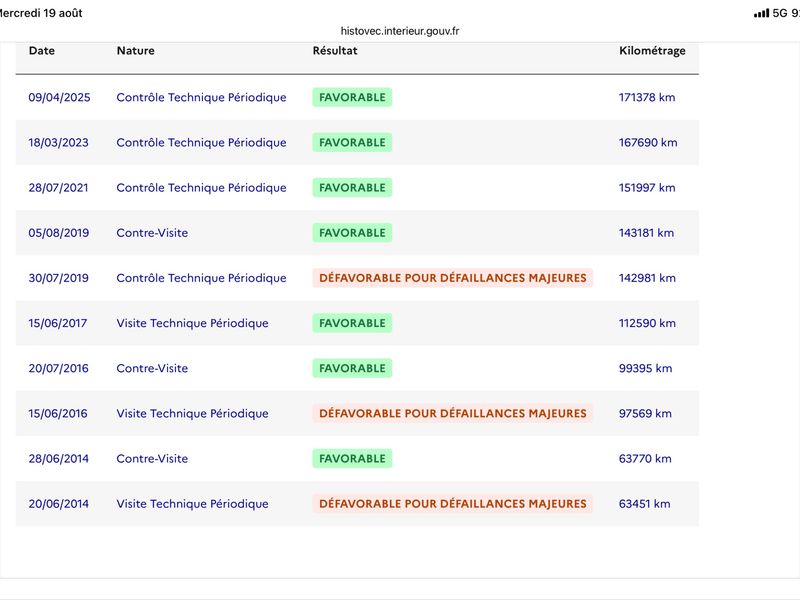
Task: Click the FAVORABLE badge for 28/06/2014
Action: pyautogui.click(x=352, y=459)
